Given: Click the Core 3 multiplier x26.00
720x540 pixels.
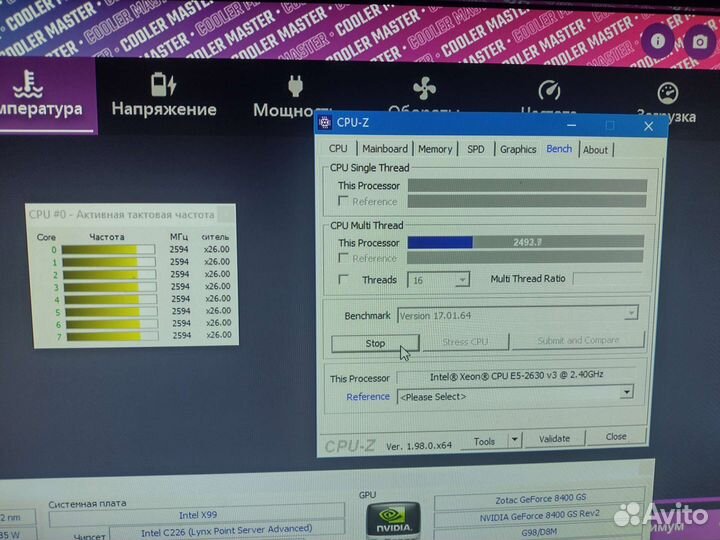Looking at the screenshot, I should pyautogui.click(x=217, y=286).
